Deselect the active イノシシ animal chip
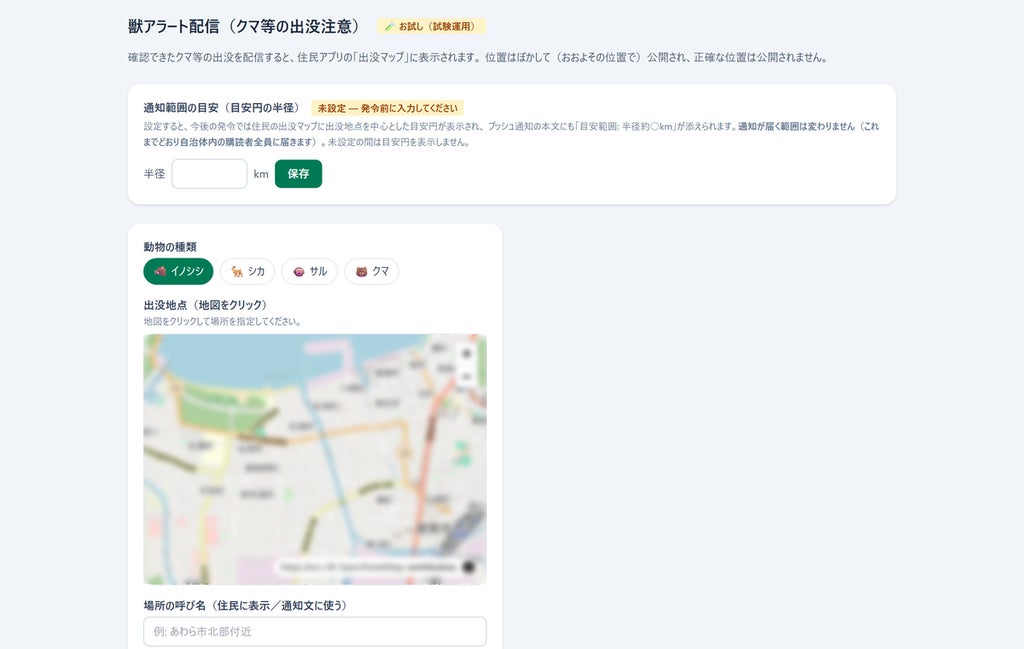Viewport: 1024px width, 649px height. 178,272
